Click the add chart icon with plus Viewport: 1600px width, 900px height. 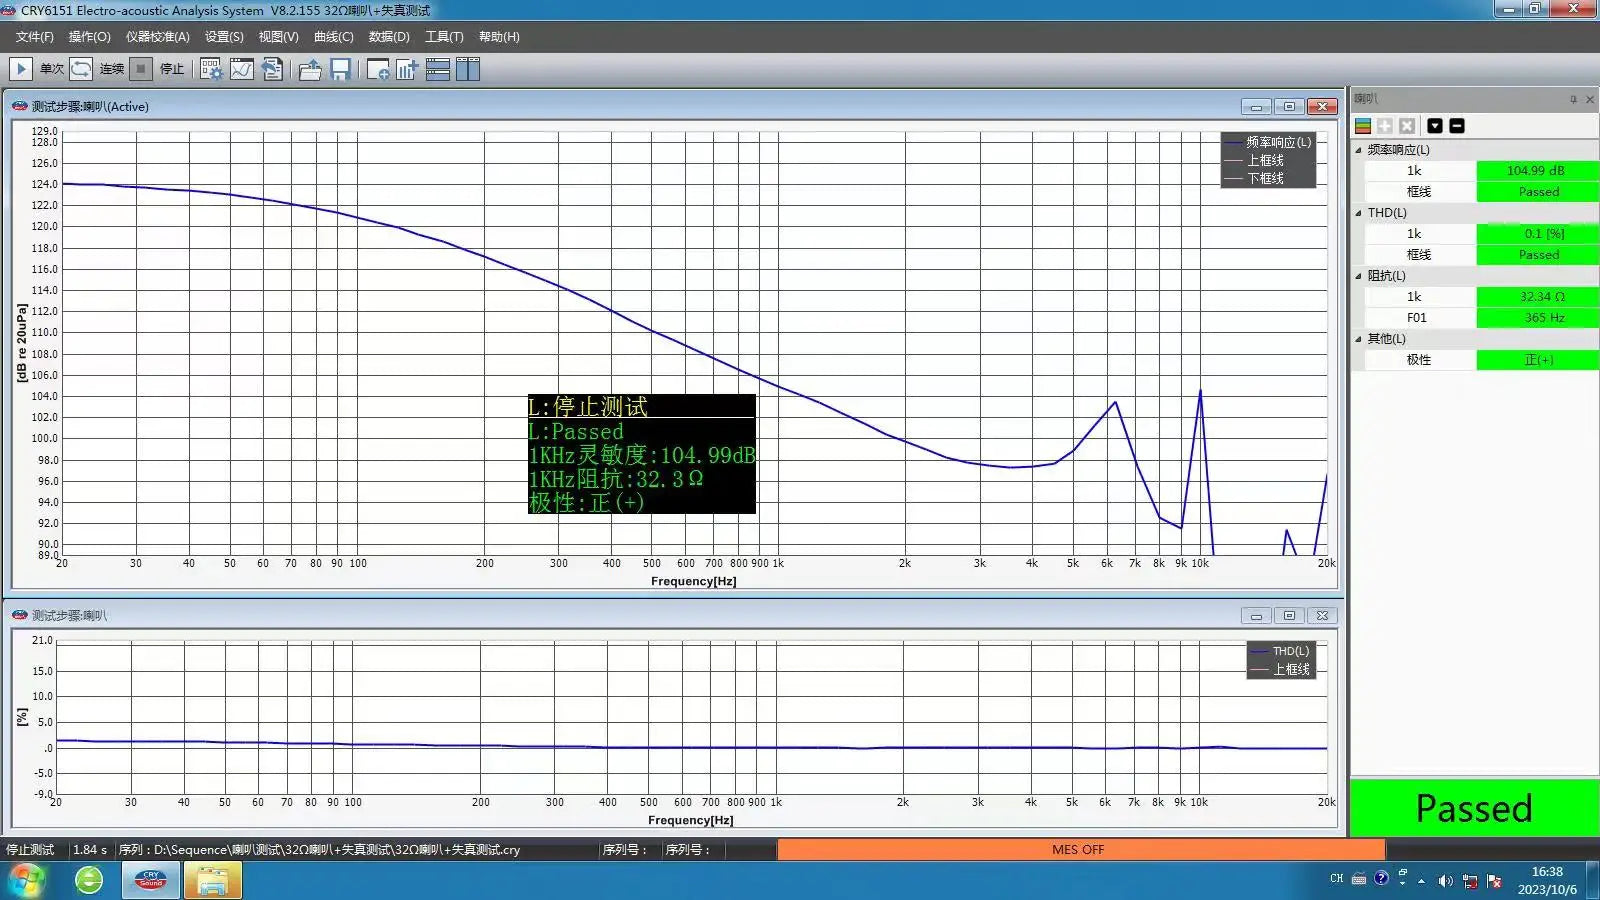click(x=407, y=69)
